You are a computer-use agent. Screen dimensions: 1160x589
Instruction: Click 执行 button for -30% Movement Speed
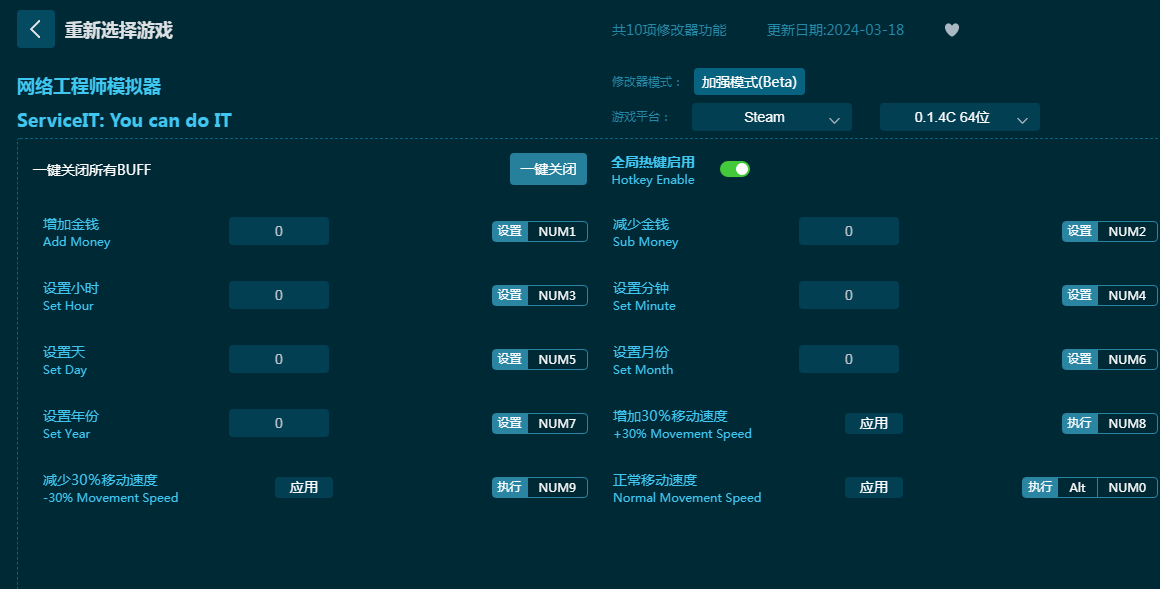(x=510, y=488)
